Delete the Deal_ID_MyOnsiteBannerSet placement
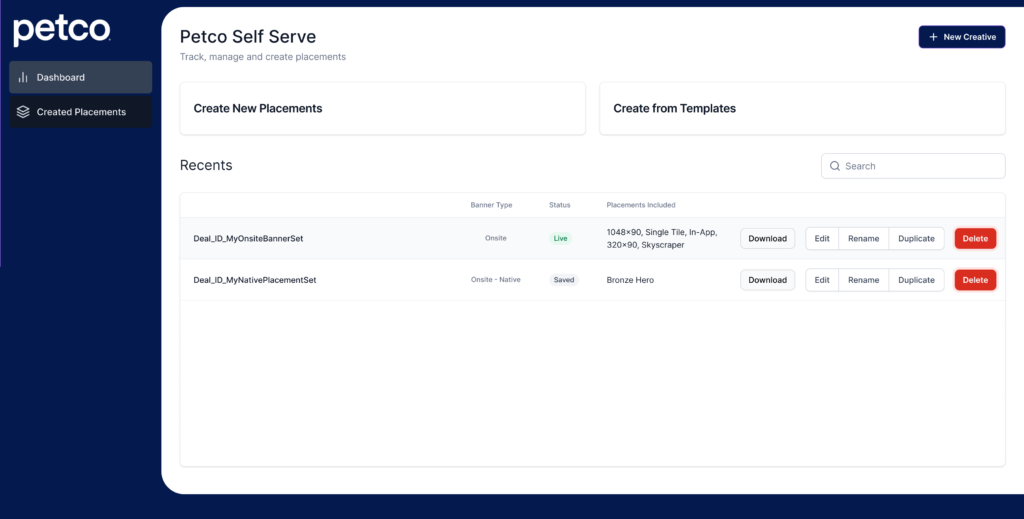Screen dimensions: 1024x519 [974, 238]
